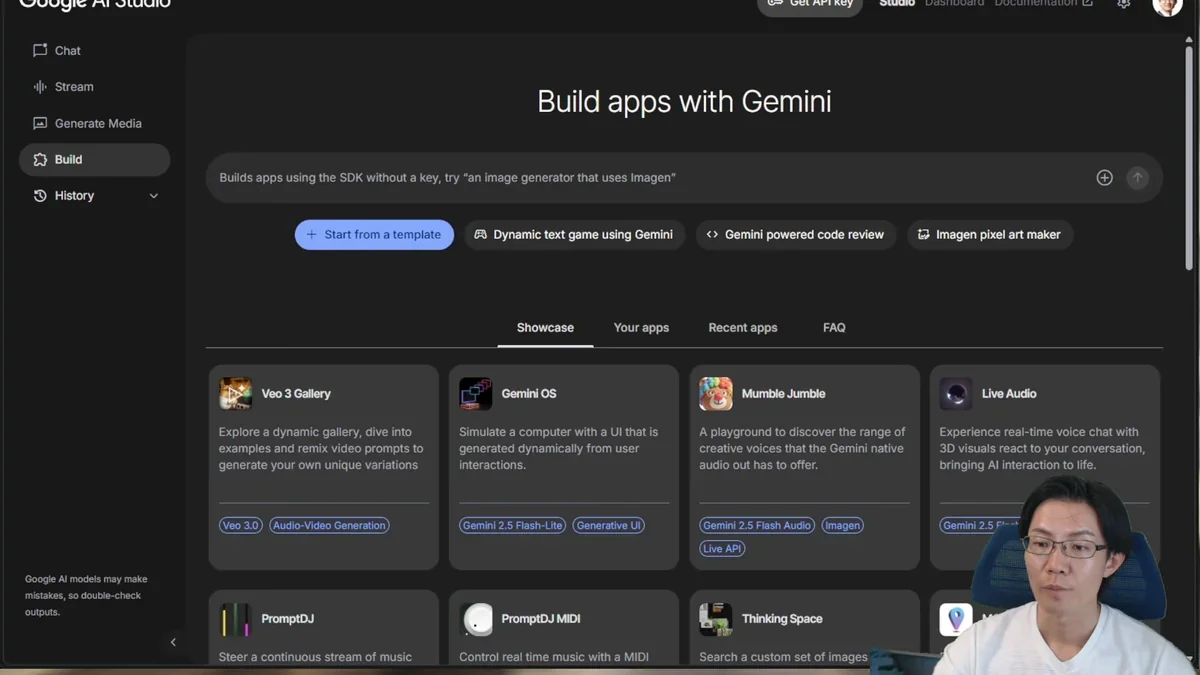Click the send arrow button
1200x675 pixels.
coord(1137,178)
